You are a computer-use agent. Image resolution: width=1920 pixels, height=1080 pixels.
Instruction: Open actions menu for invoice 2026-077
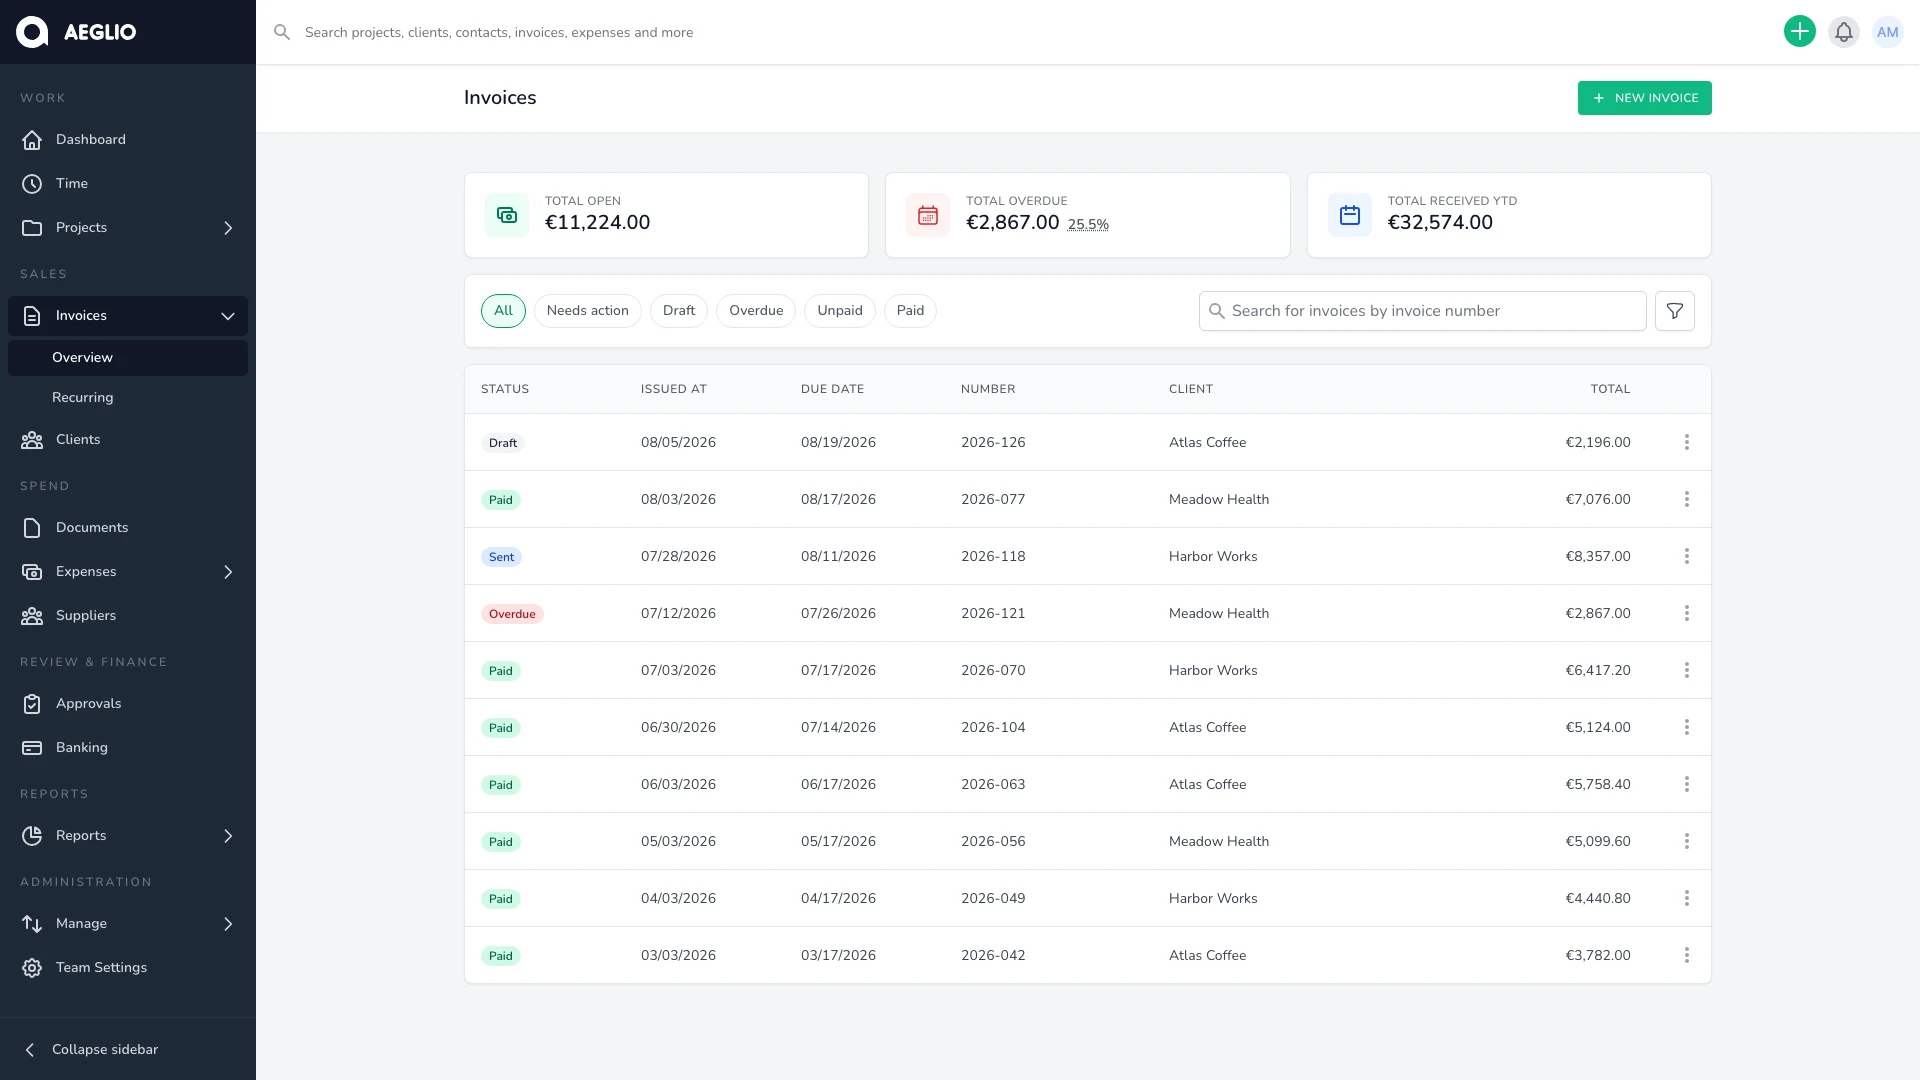tap(1687, 499)
